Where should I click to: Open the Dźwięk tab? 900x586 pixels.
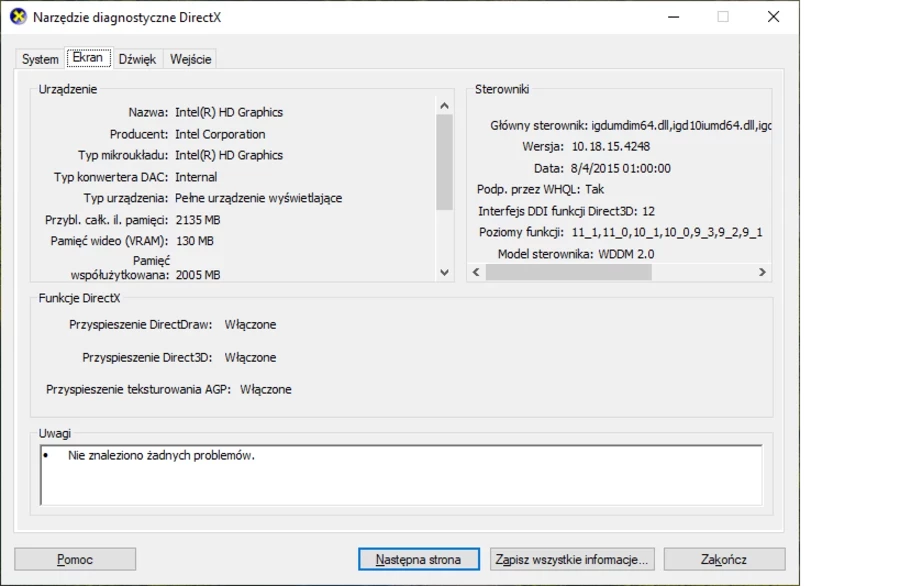pyautogui.click(x=137, y=59)
